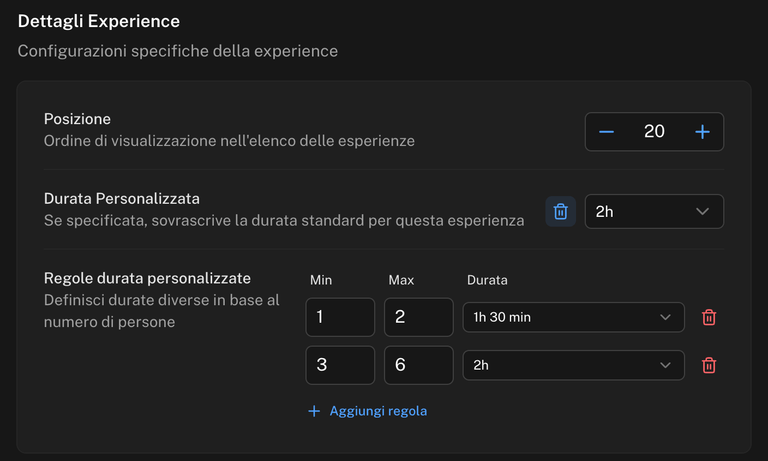
Task: Click 'Configurazioni specifiche della experience' text
Action: pyautogui.click(x=178, y=51)
